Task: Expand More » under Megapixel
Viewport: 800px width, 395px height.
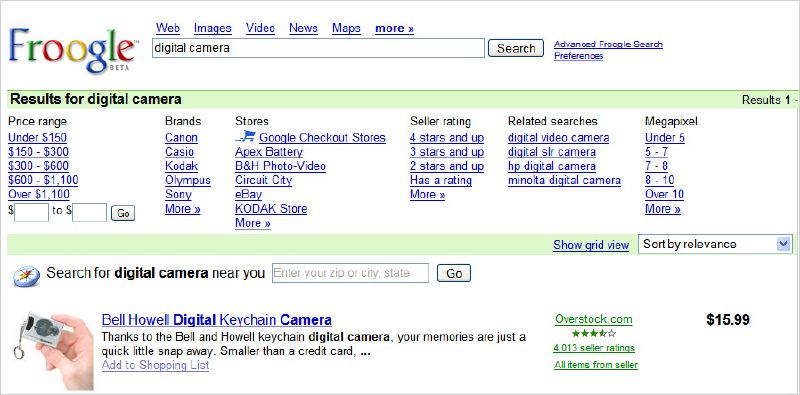Action: pos(663,209)
